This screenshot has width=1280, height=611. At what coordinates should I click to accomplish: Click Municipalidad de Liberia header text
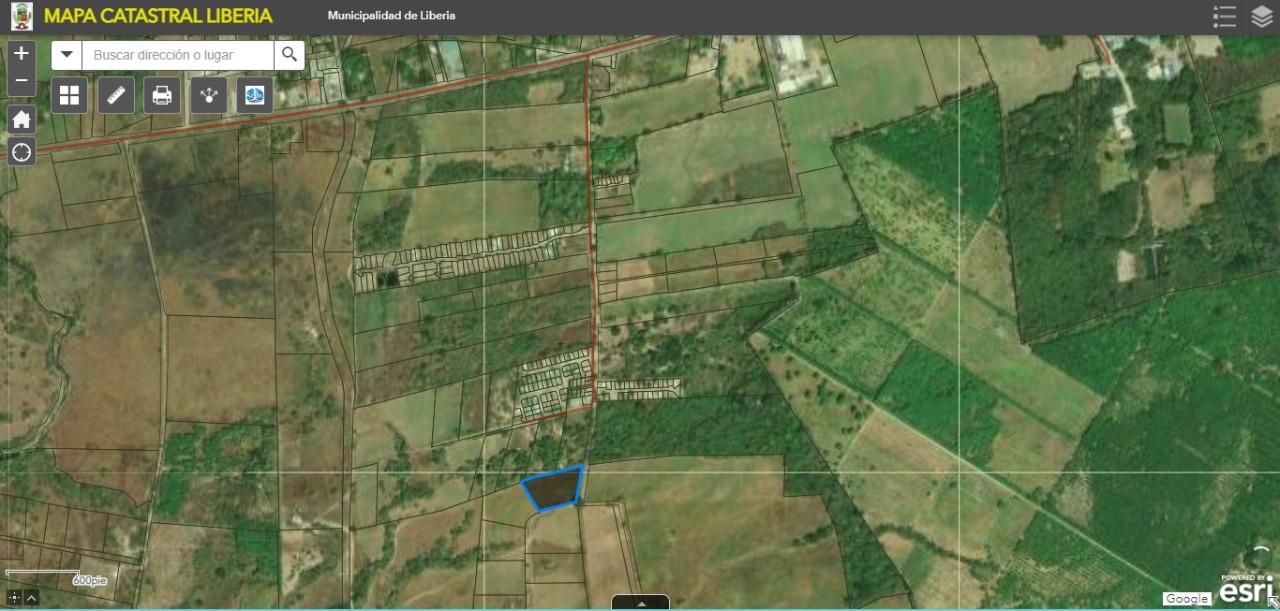[x=390, y=15]
